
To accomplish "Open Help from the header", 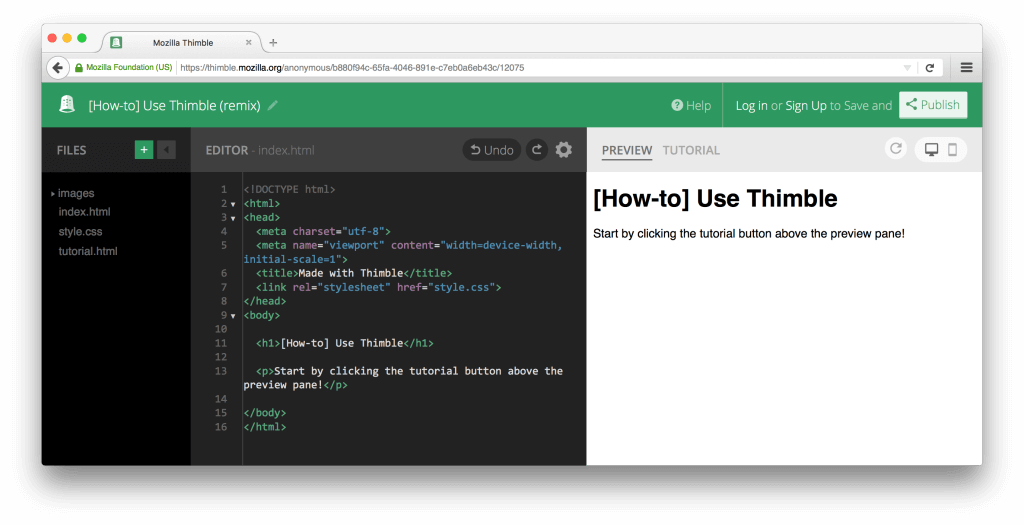I will tap(691, 105).
